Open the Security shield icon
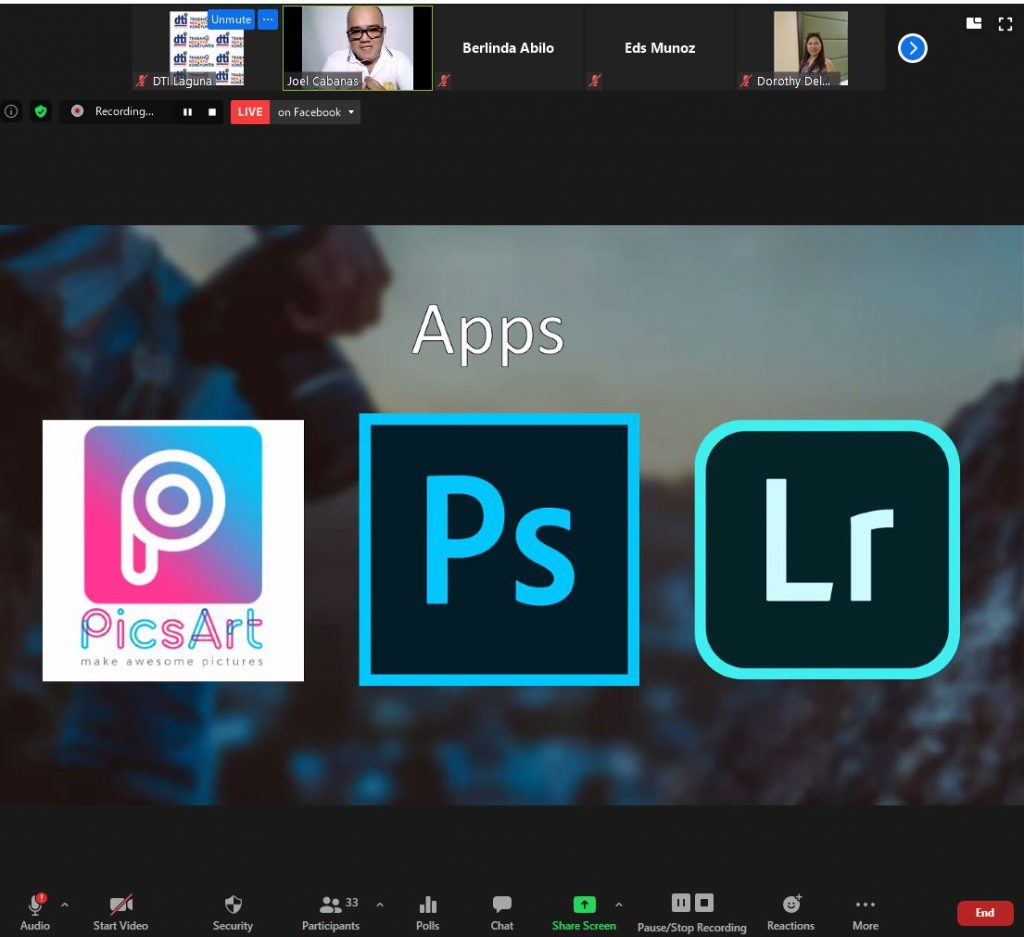Screen dimensions: 1024x937 click(233, 905)
